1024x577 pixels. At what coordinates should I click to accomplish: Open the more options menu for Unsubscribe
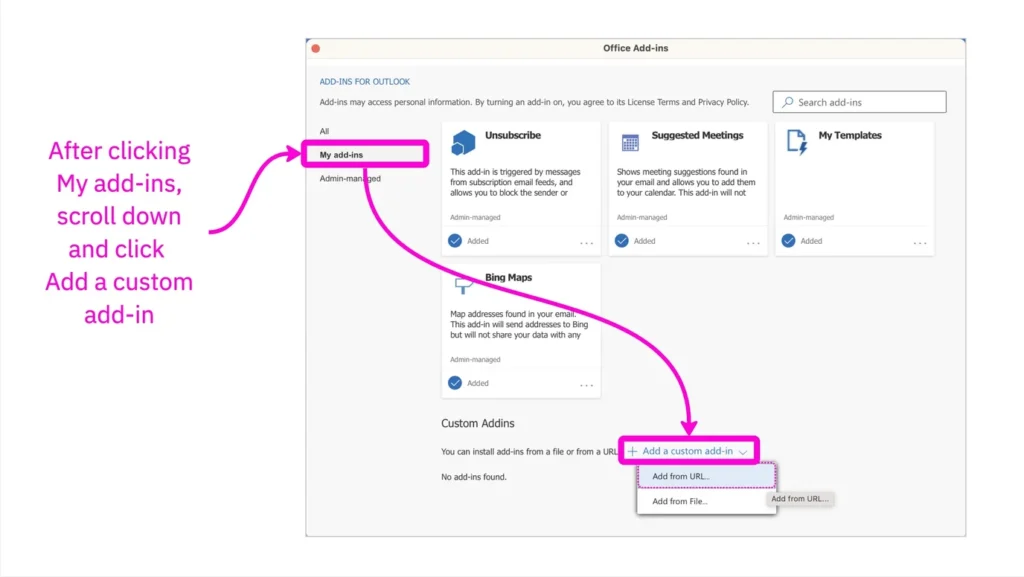coord(586,243)
